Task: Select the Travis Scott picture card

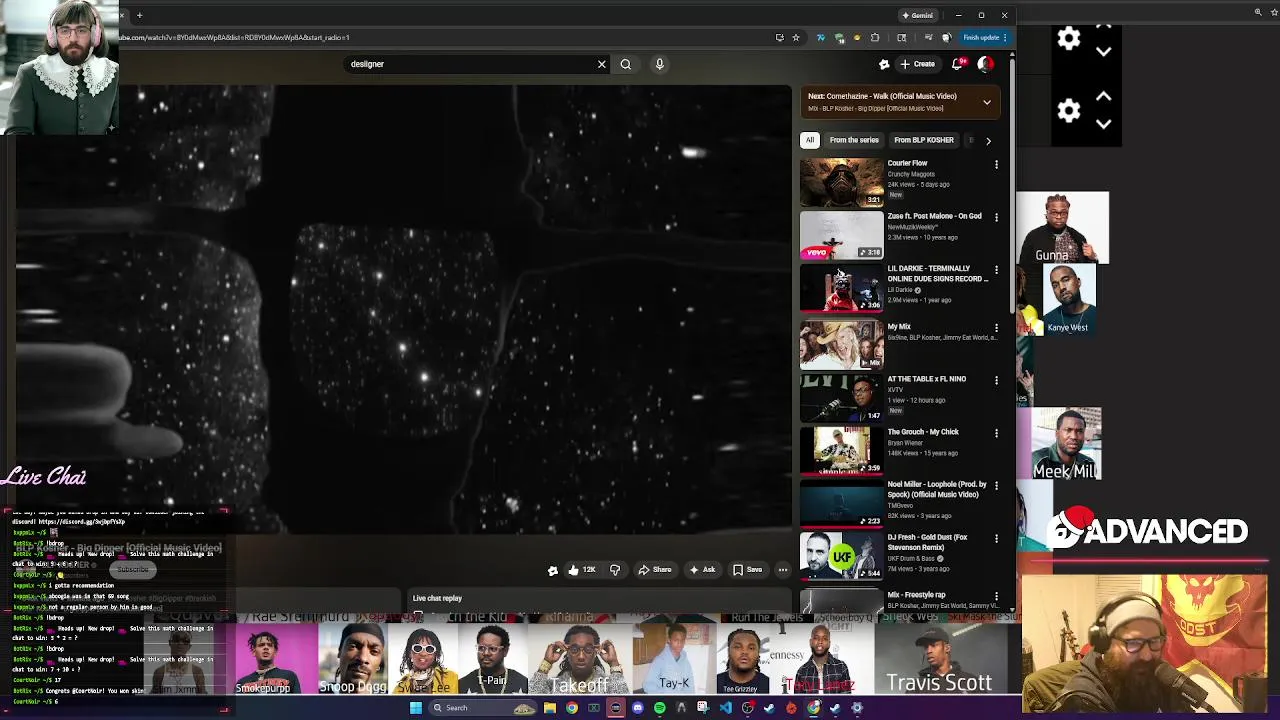Action: [940, 659]
